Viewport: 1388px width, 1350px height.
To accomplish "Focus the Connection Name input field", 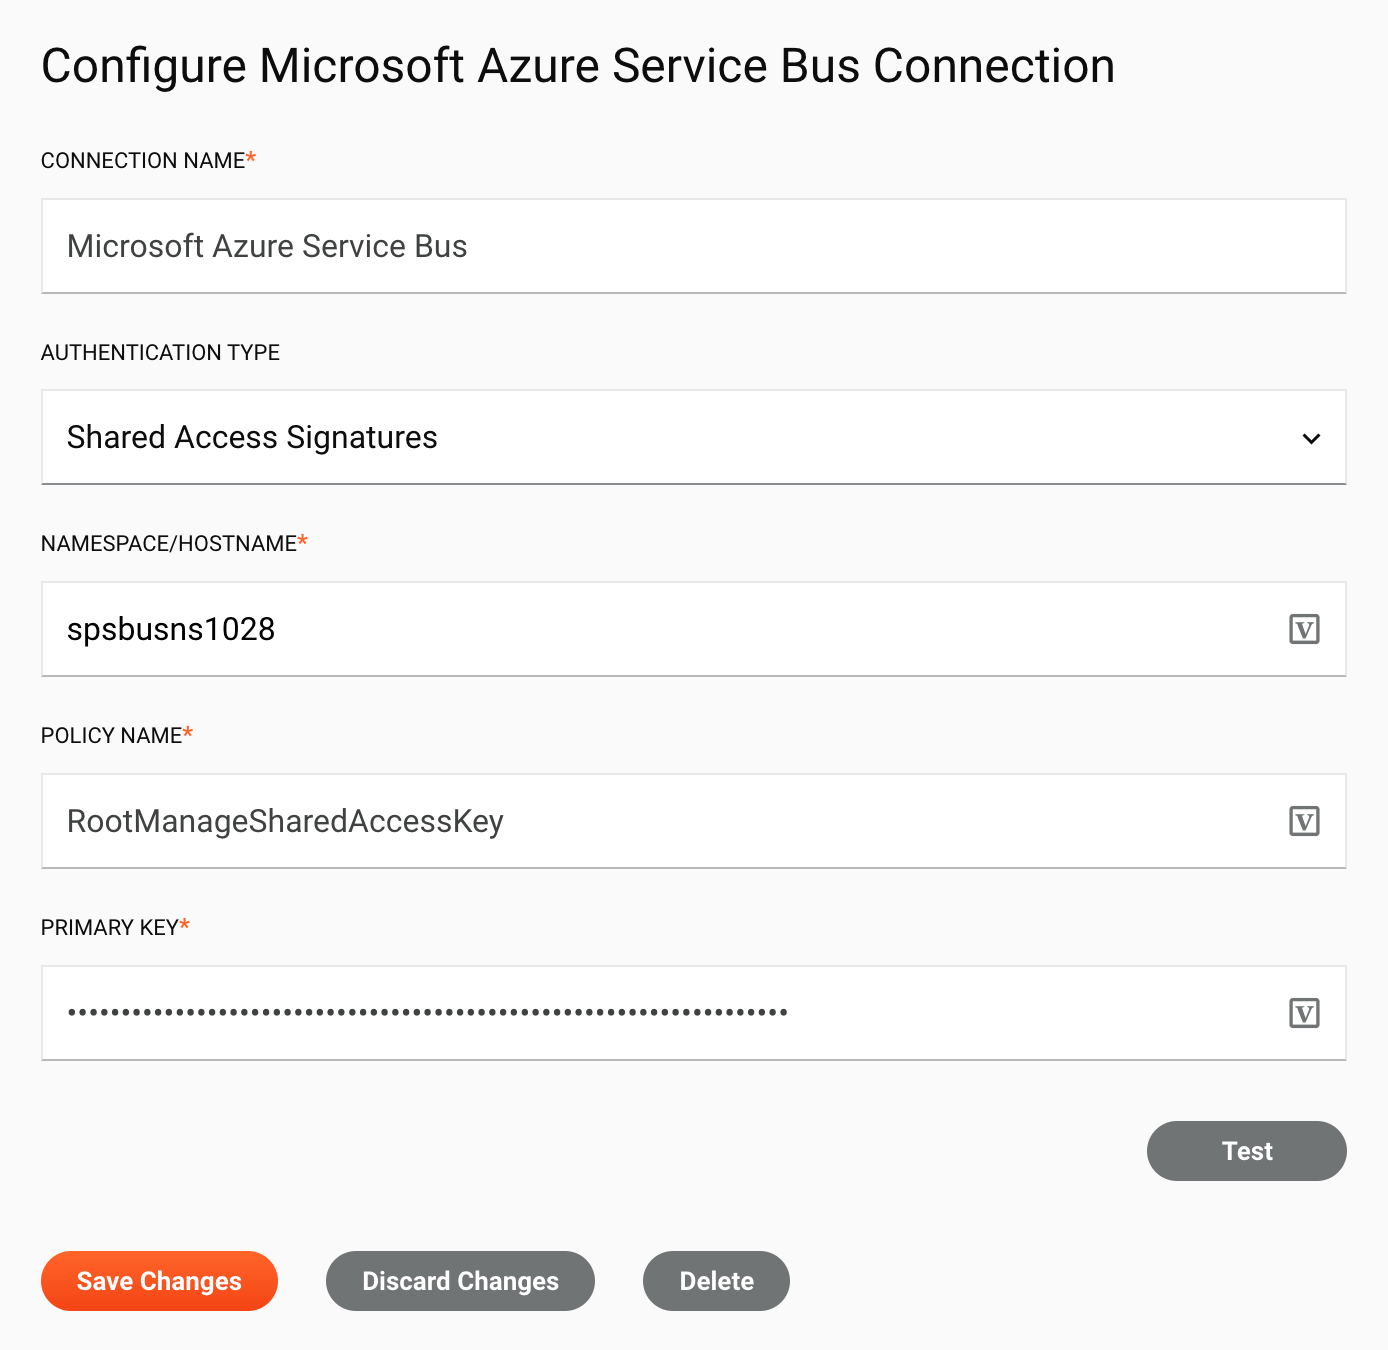I will (693, 246).
